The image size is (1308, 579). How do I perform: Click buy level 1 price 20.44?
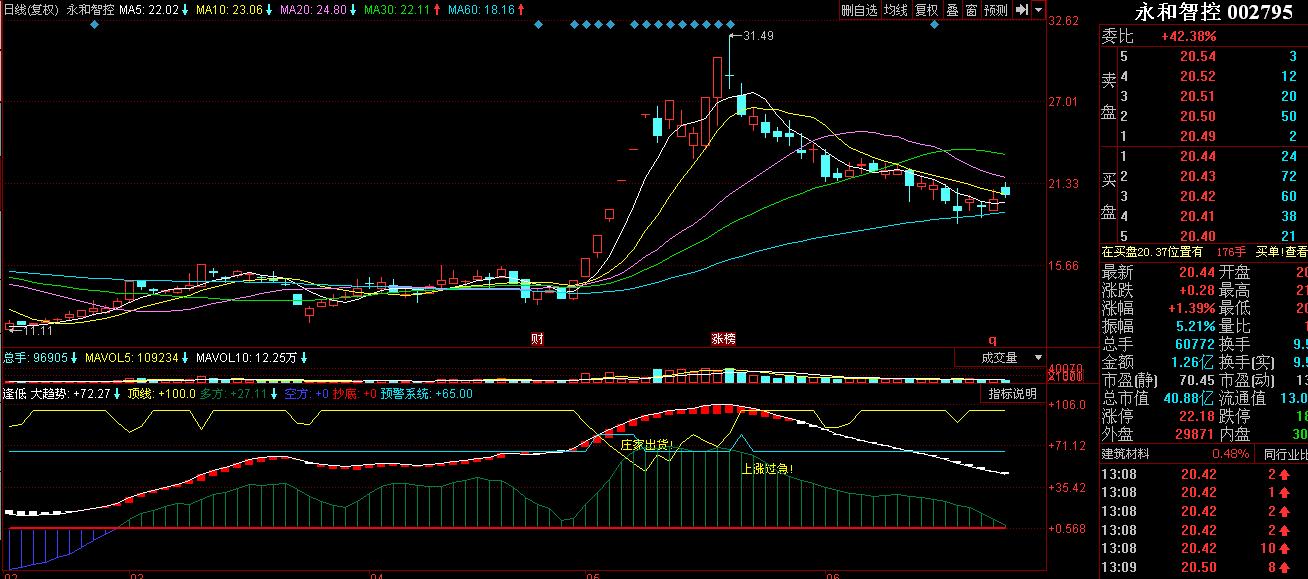(x=1198, y=157)
